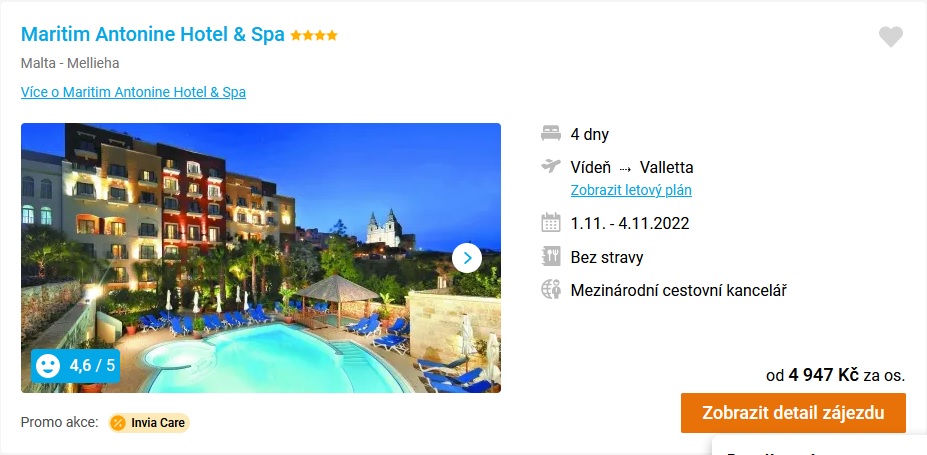Click the percent icon in Invia Care badge

click(118, 423)
